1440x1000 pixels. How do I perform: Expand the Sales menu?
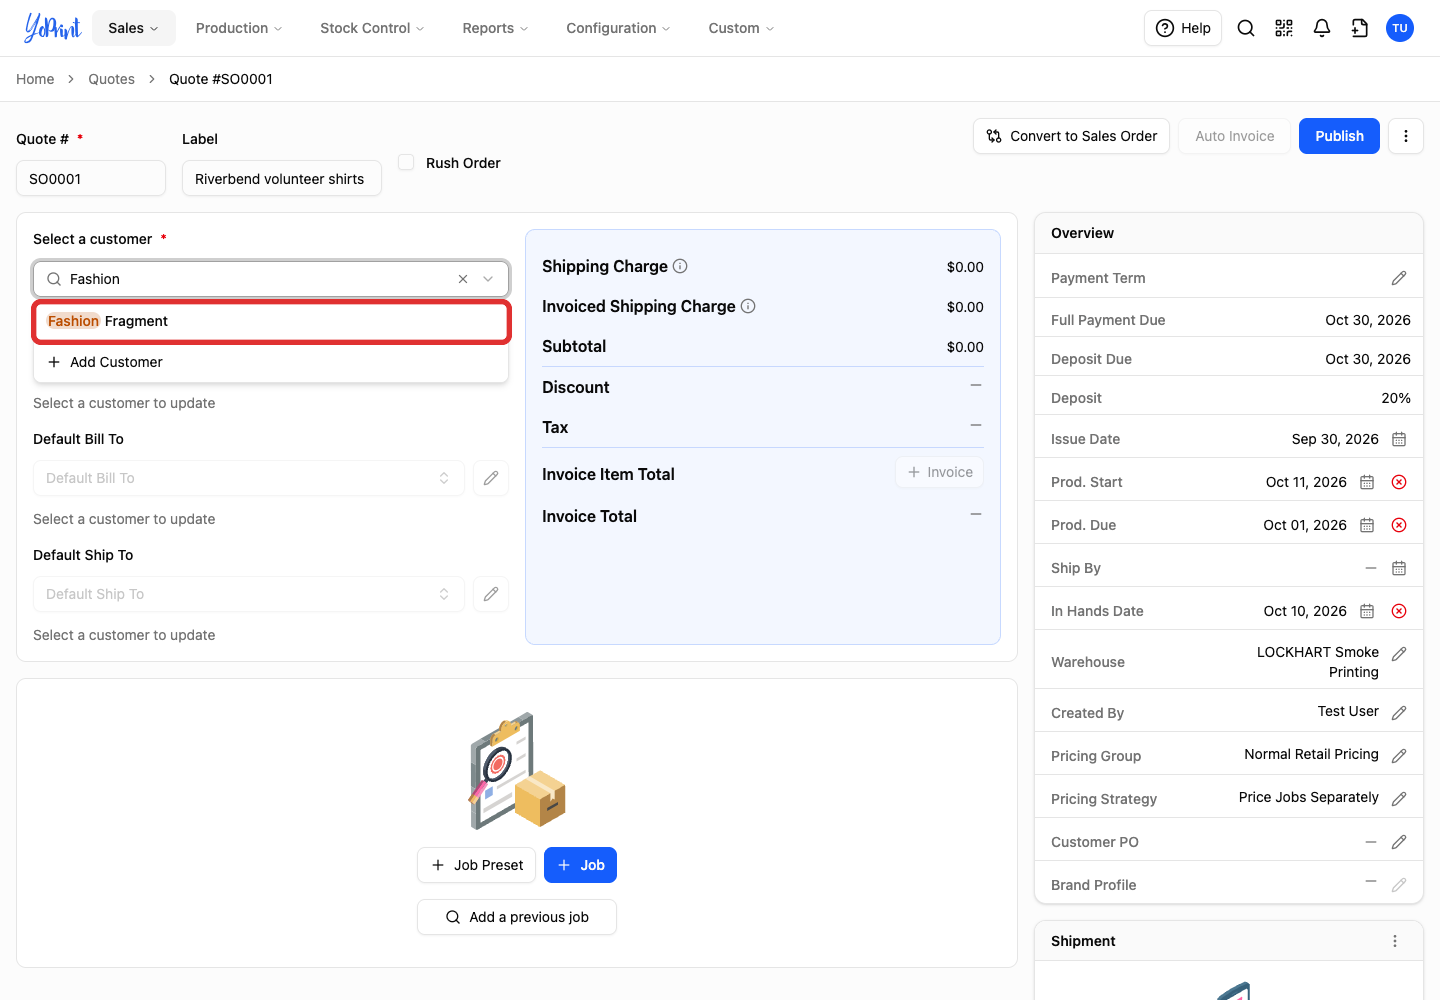click(x=134, y=28)
